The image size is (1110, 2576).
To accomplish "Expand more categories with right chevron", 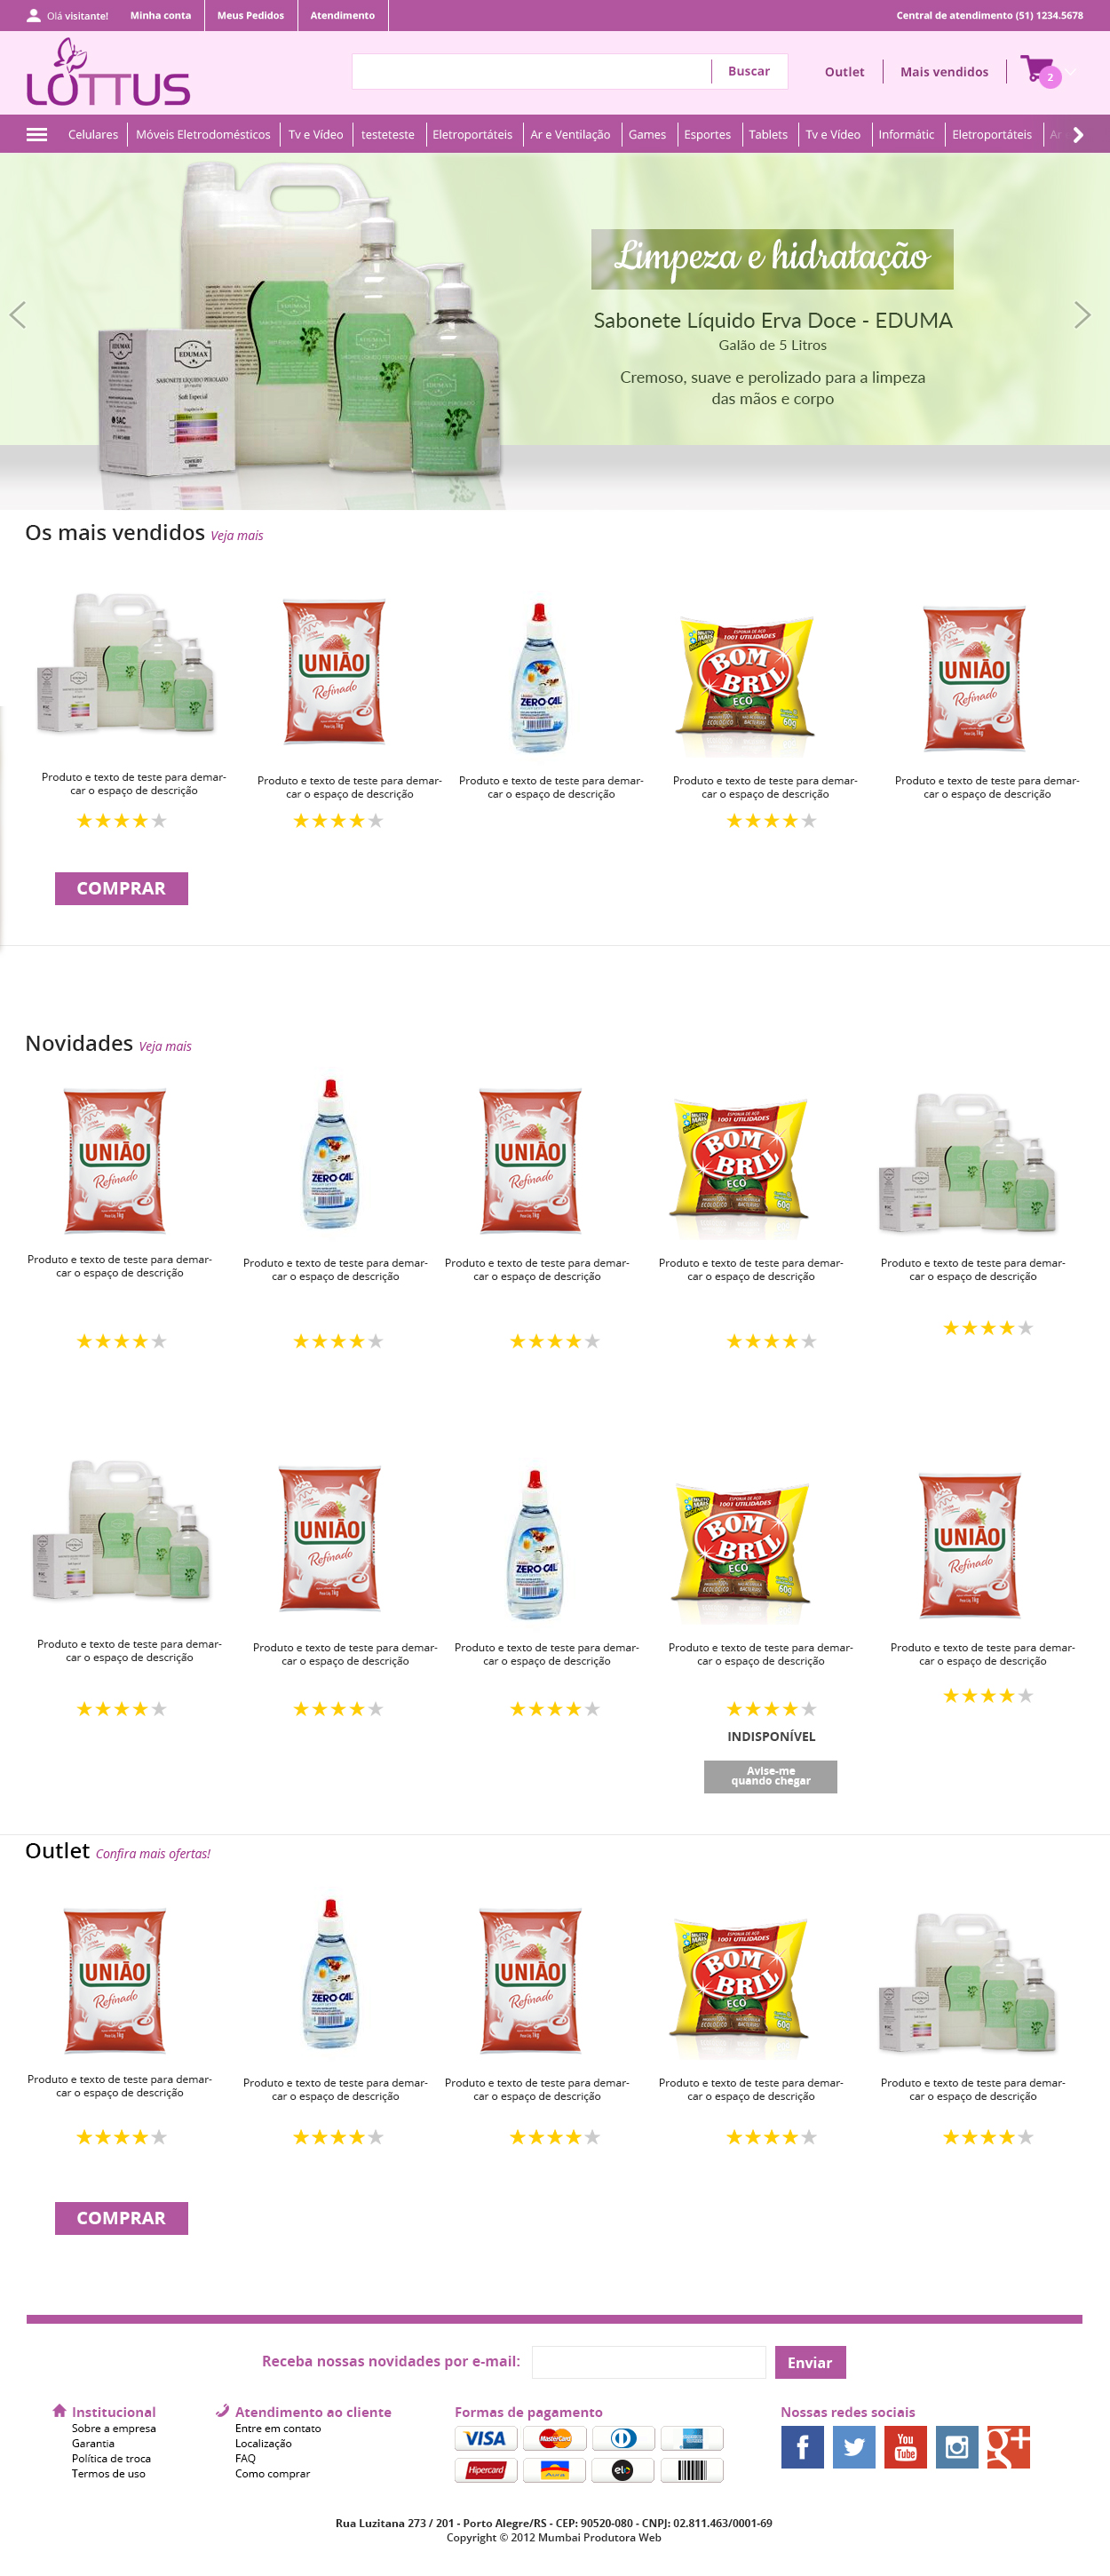I will pos(1078,135).
